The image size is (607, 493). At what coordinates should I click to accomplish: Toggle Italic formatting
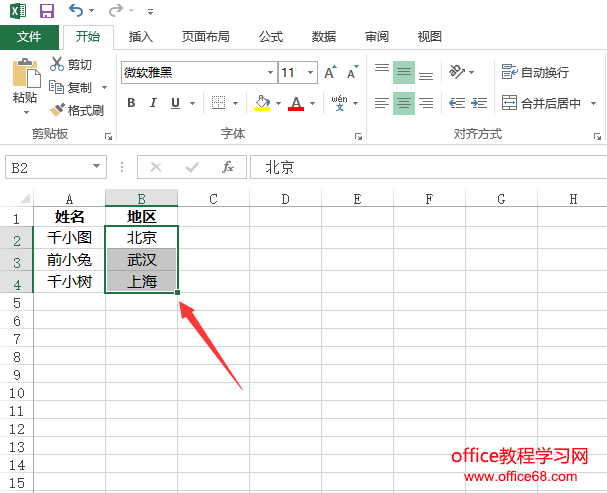(x=153, y=103)
